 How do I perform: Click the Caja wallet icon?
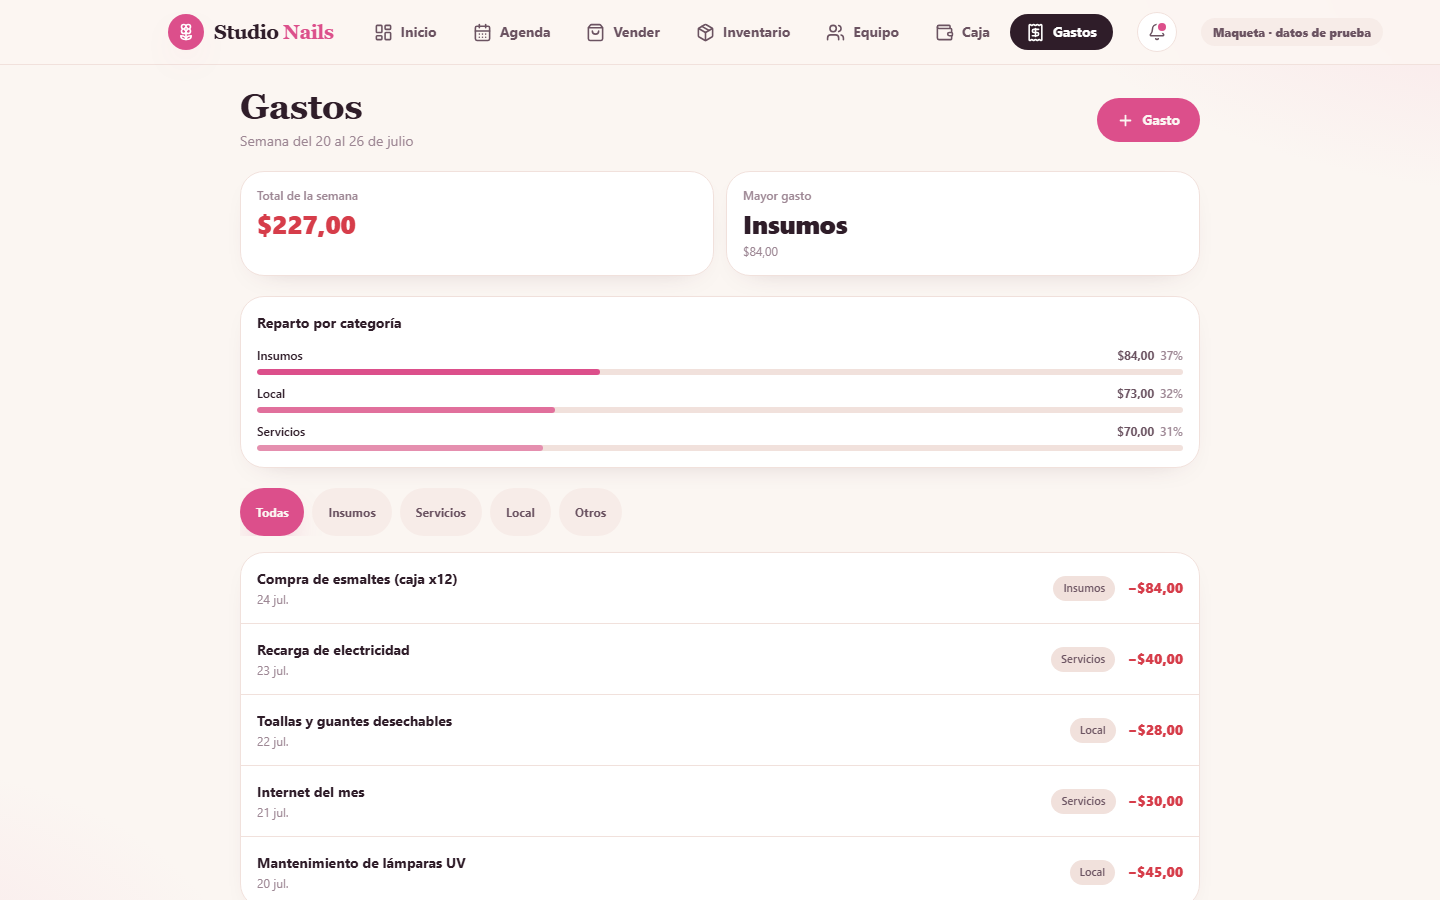944,33
